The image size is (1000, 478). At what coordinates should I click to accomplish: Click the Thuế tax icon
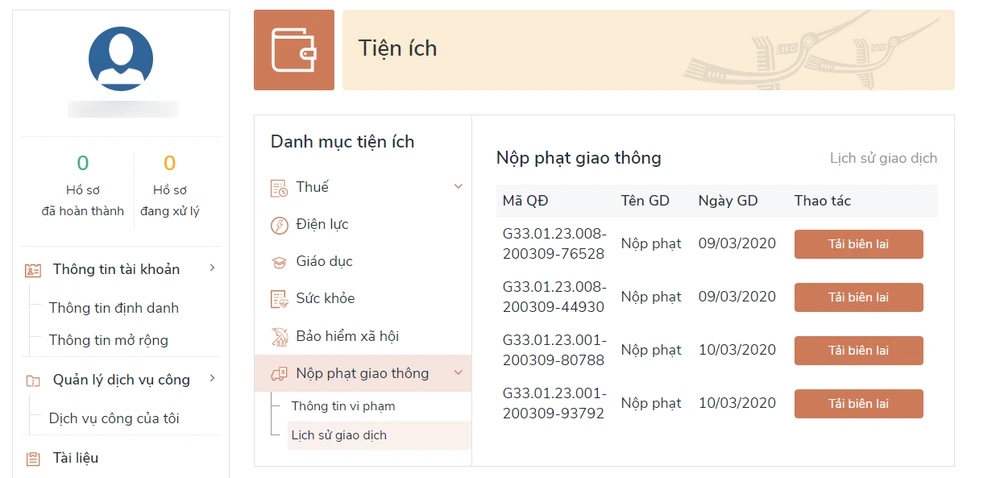pos(279,188)
